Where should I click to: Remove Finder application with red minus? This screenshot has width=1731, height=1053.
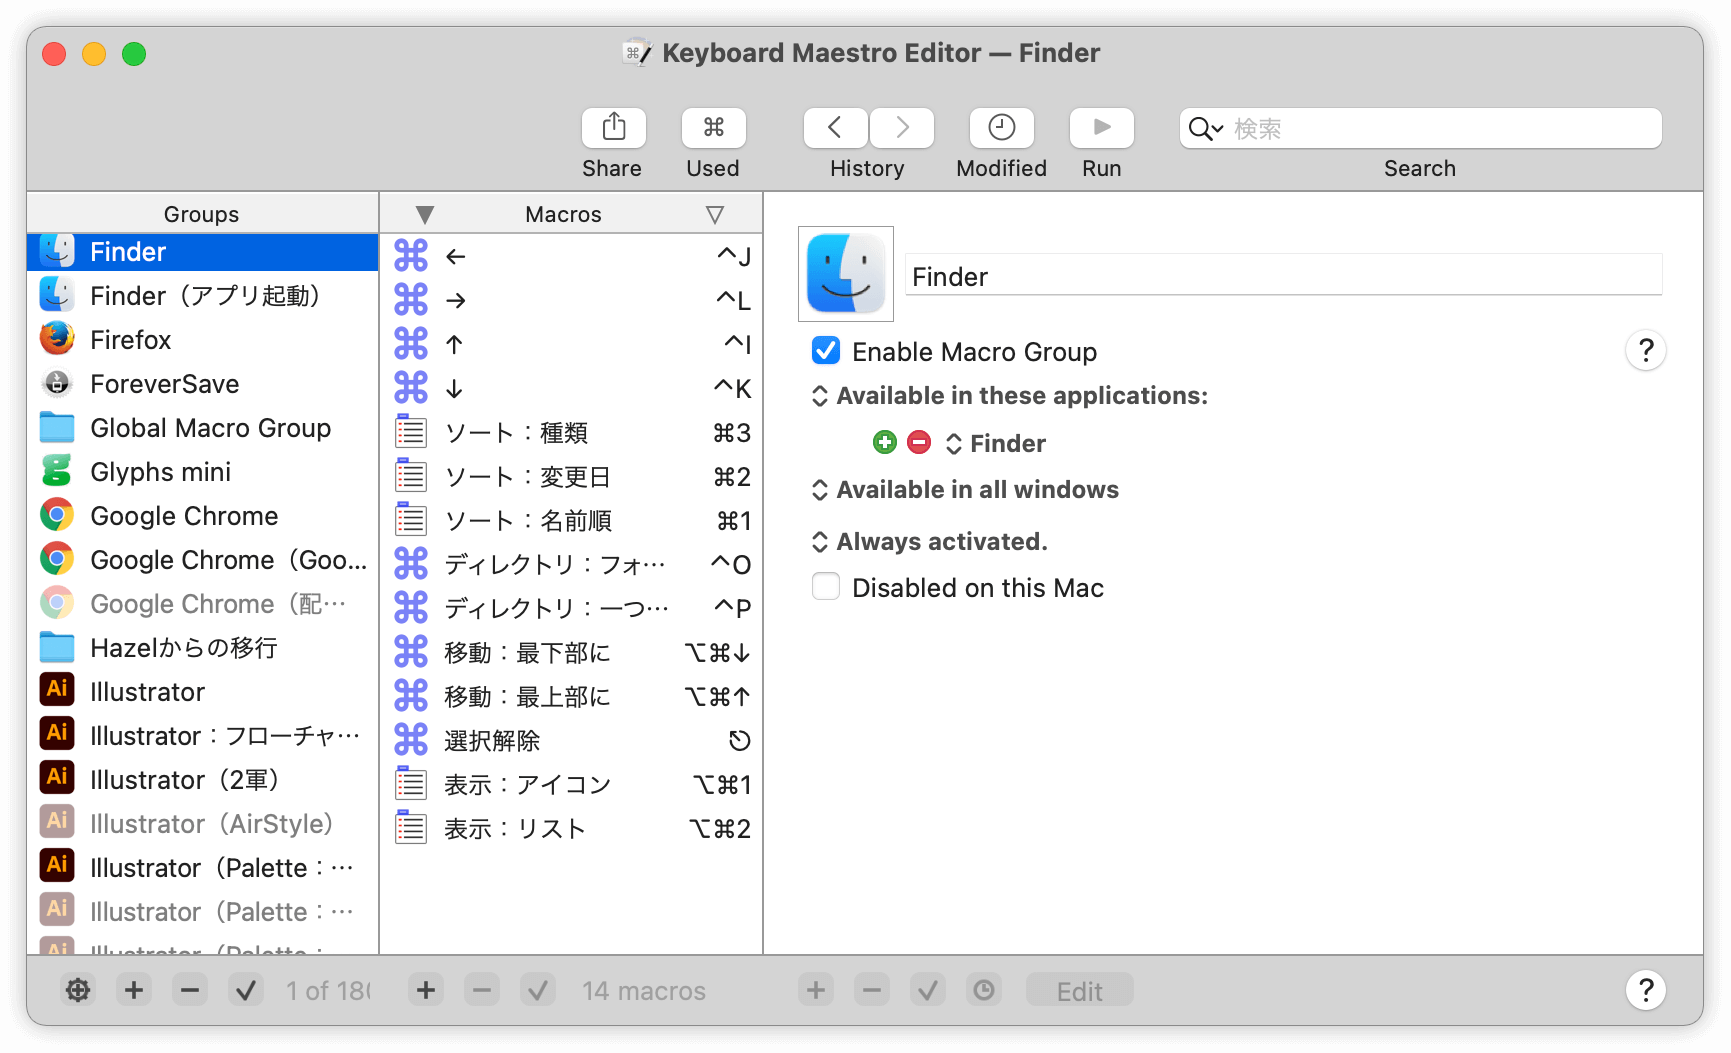point(919,442)
